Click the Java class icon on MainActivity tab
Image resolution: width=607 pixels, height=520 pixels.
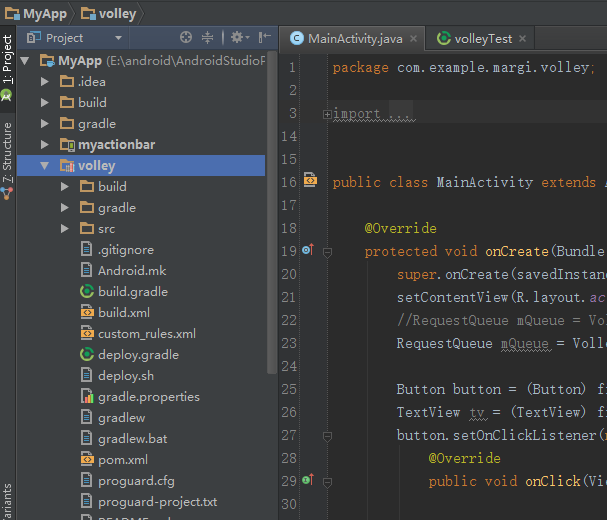click(x=297, y=38)
